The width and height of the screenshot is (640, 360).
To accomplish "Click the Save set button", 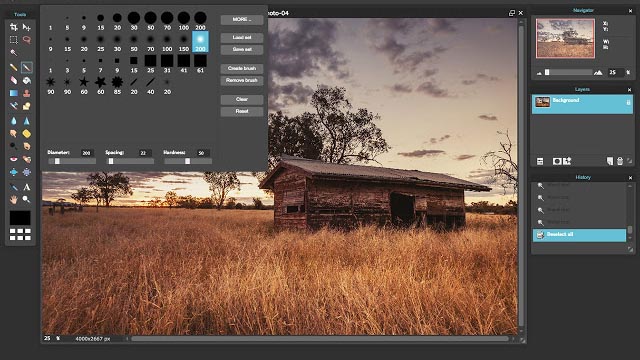I will [242, 49].
